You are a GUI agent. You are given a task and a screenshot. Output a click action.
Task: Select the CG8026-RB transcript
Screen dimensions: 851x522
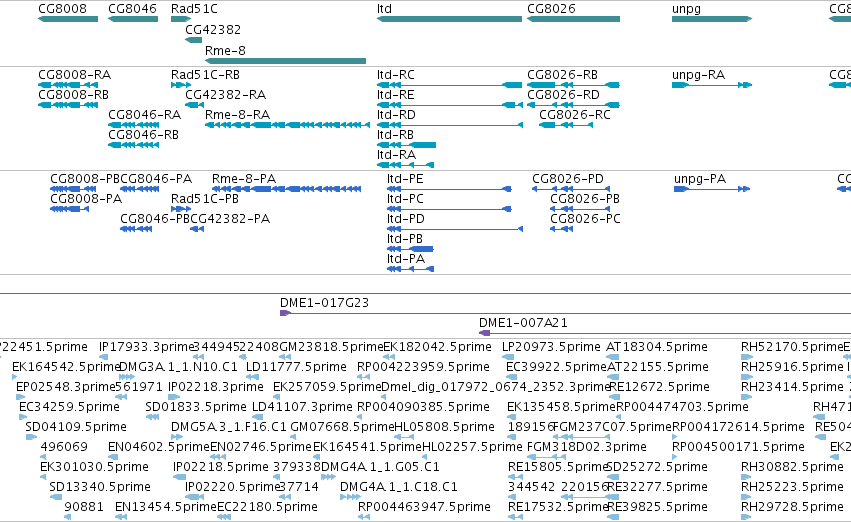pos(573,85)
